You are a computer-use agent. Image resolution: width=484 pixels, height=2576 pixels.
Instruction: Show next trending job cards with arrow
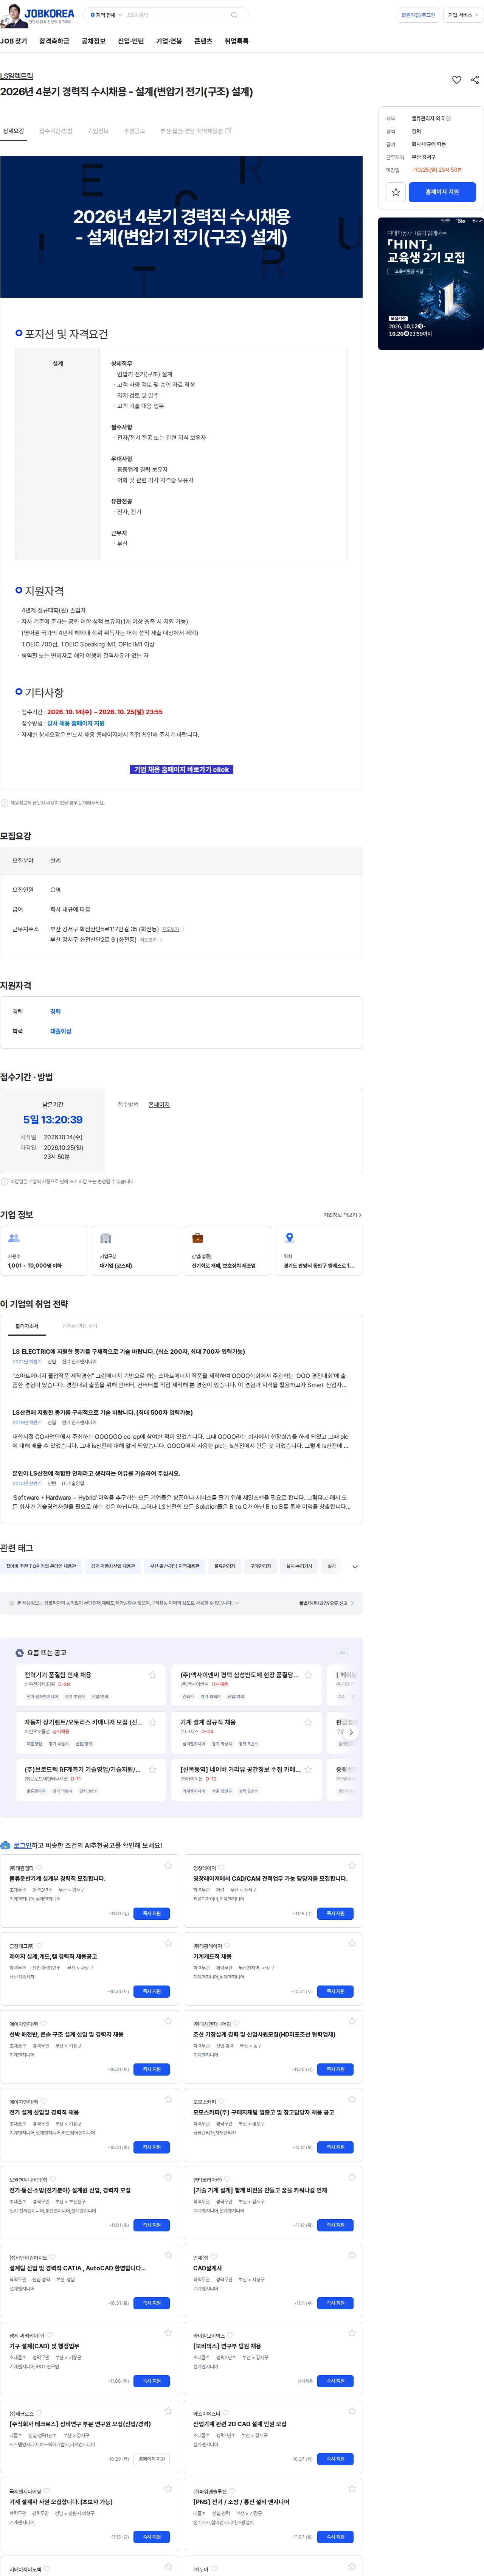click(350, 1732)
